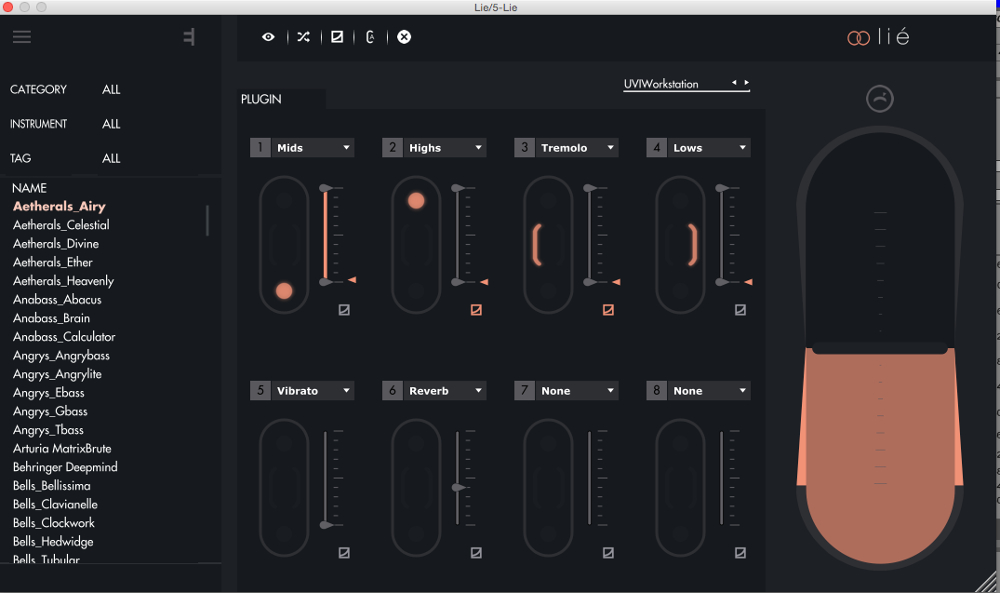
Task: Toggle the Vibrato slot edit checkbox icon
Action: tap(344, 553)
